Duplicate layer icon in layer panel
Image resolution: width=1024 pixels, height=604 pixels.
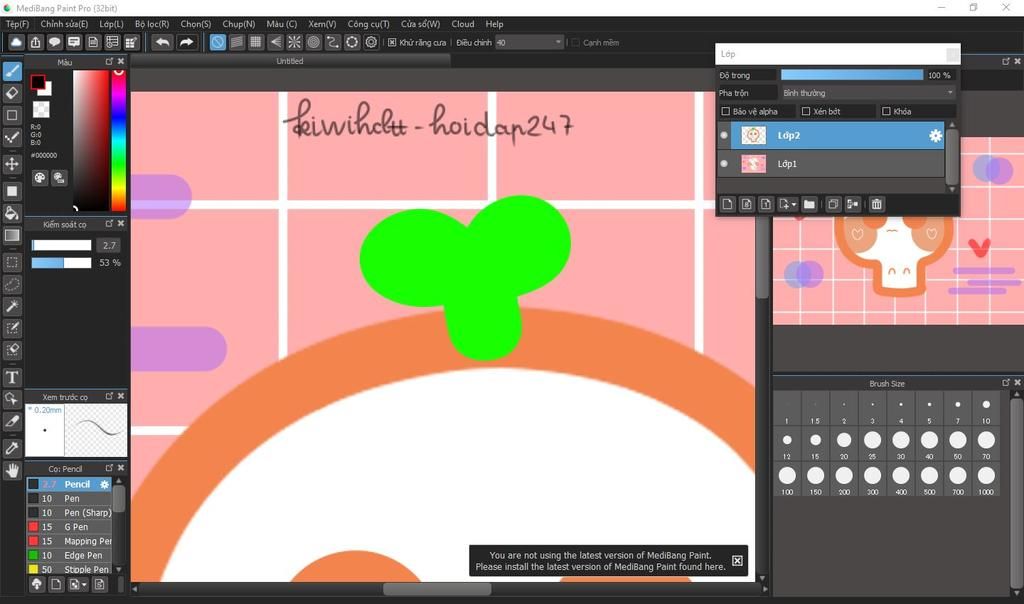[833, 204]
